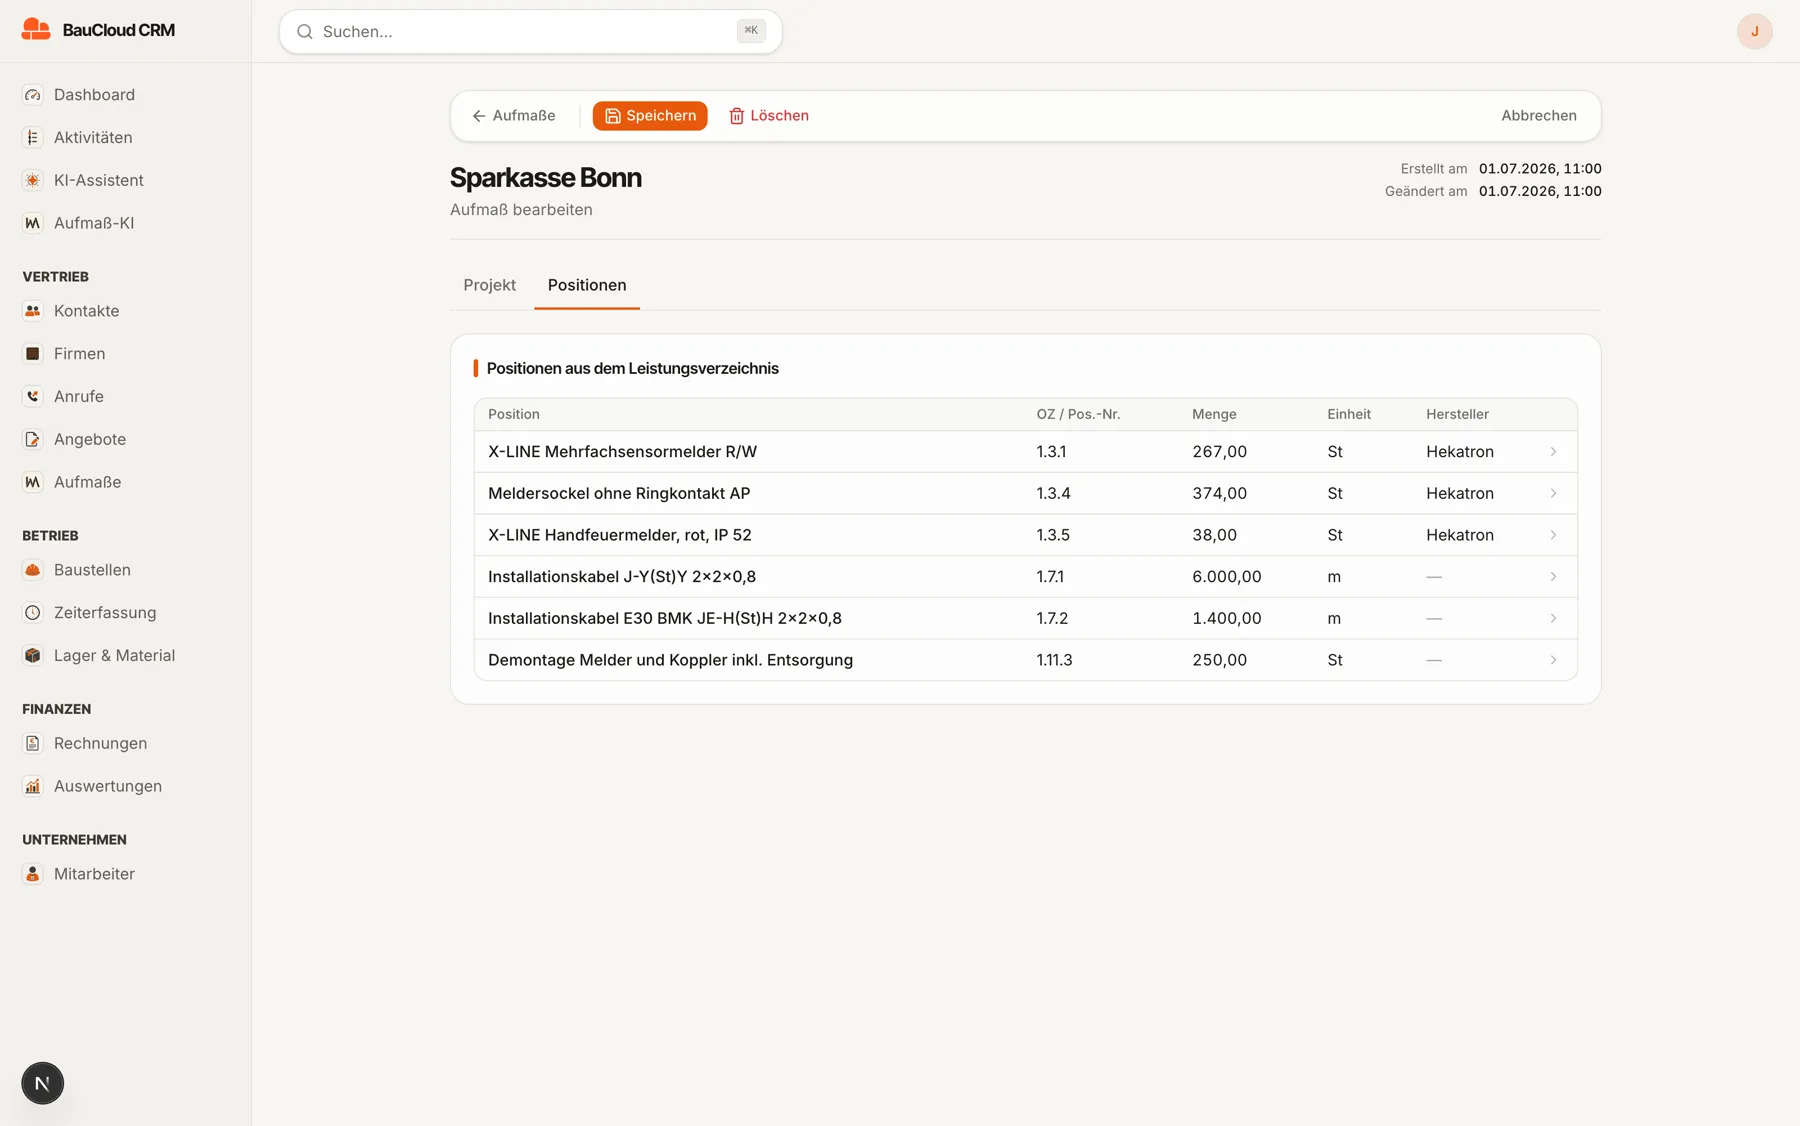Cancel editing via Abbrechen

pyautogui.click(x=1538, y=116)
